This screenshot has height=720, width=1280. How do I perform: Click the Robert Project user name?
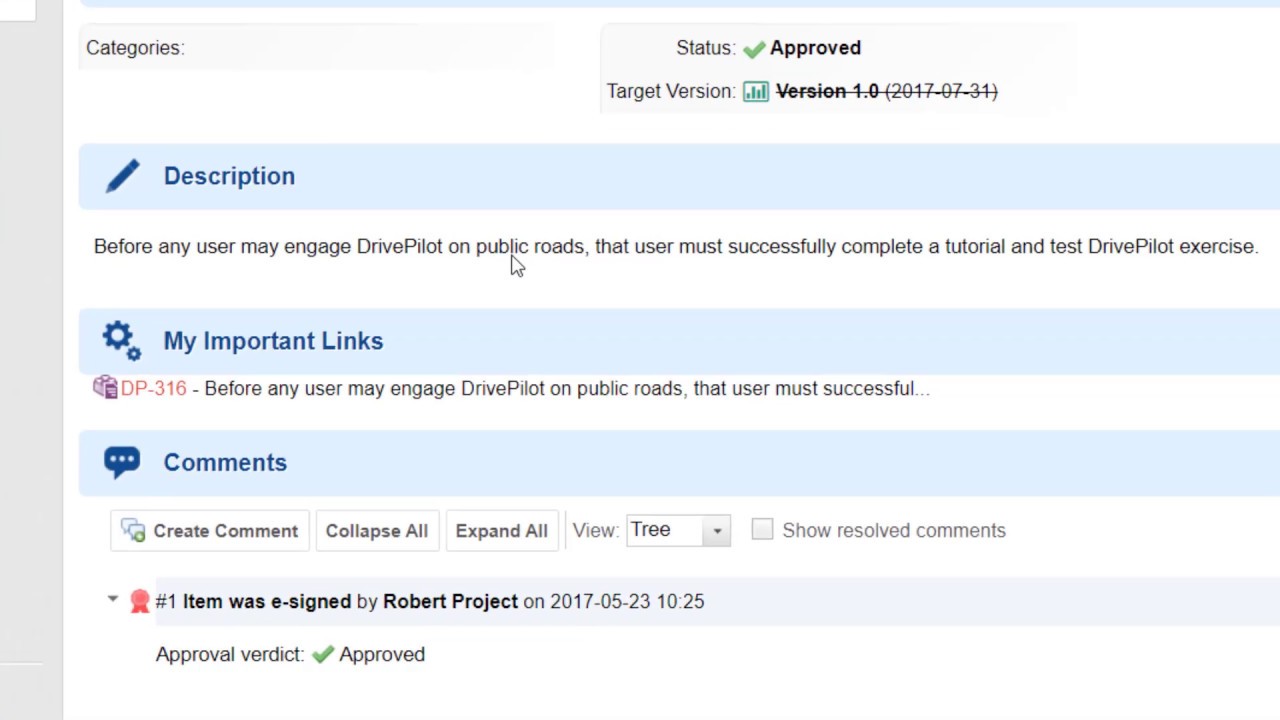pyautogui.click(x=450, y=602)
